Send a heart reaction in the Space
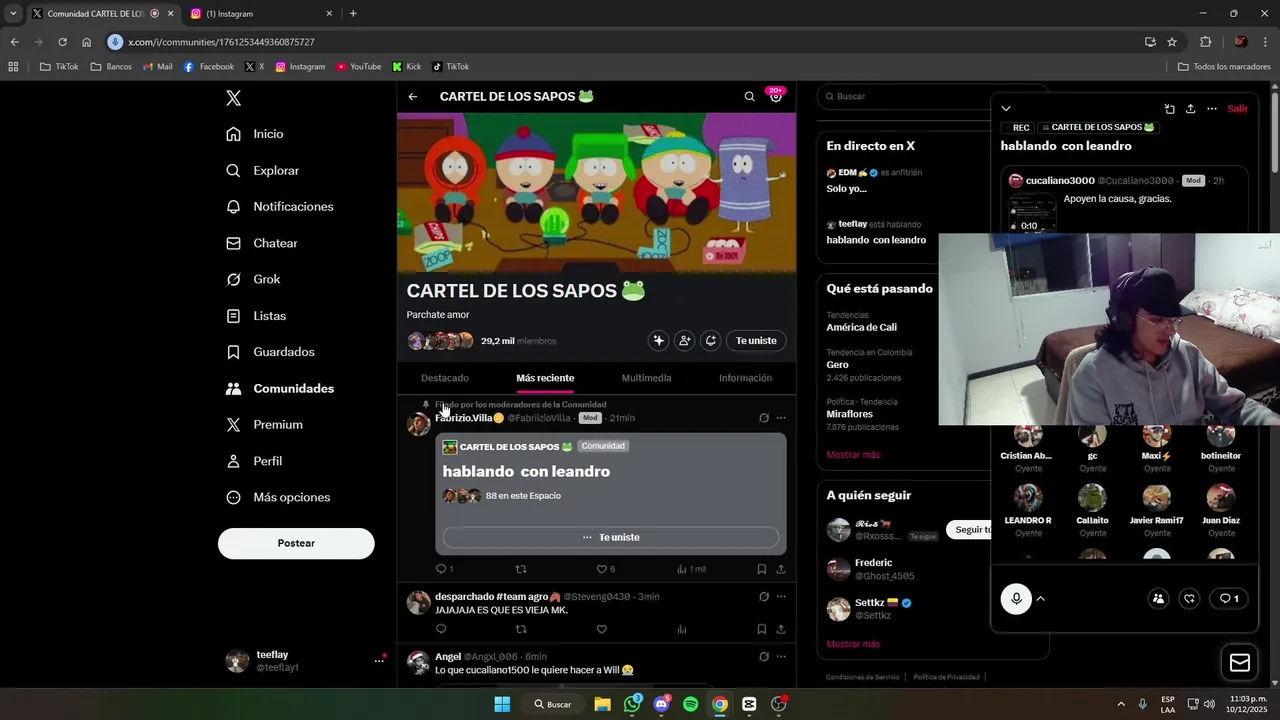Viewport: 1280px width, 720px height. (x=1189, y=599)
